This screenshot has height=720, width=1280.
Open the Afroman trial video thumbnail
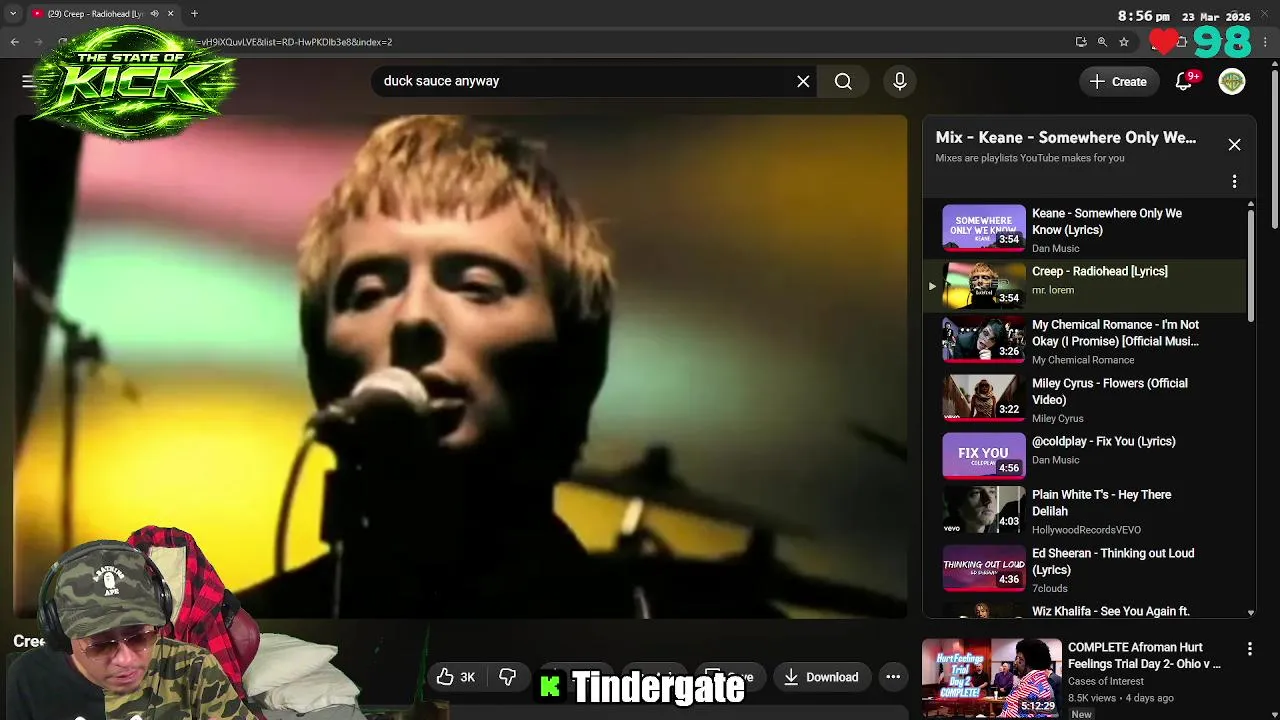992,677
